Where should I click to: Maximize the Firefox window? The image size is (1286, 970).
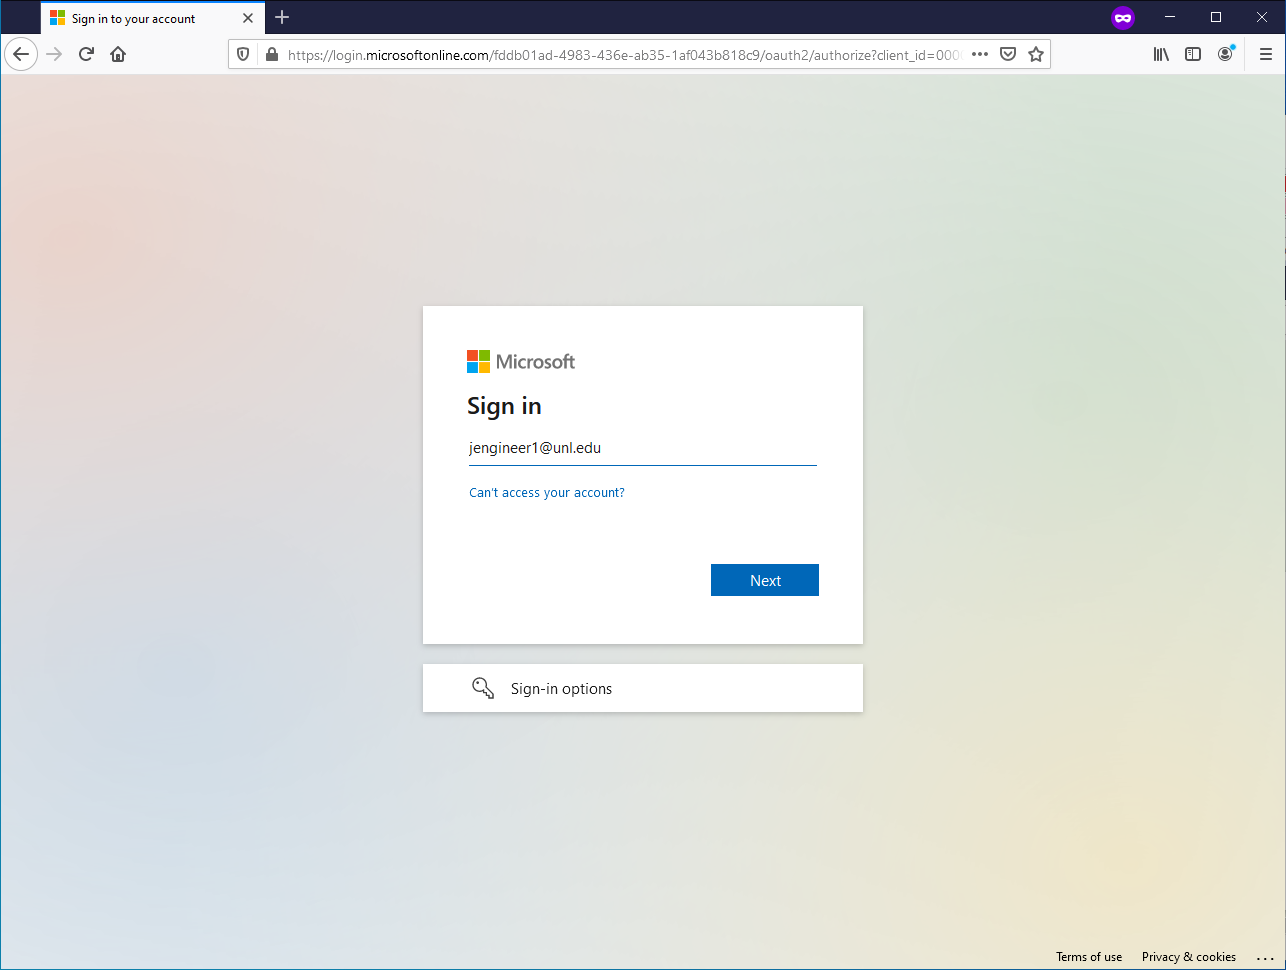tap(1216, 17)
